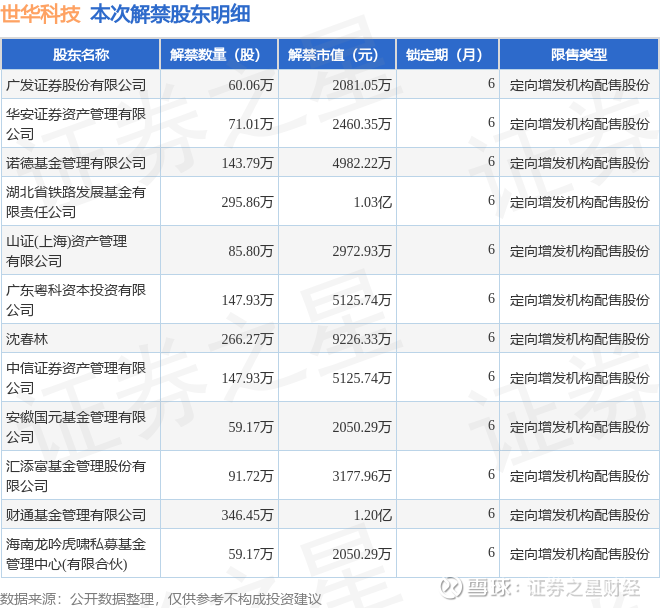Select the 解禁数量（股） column header

pos(219,54)
